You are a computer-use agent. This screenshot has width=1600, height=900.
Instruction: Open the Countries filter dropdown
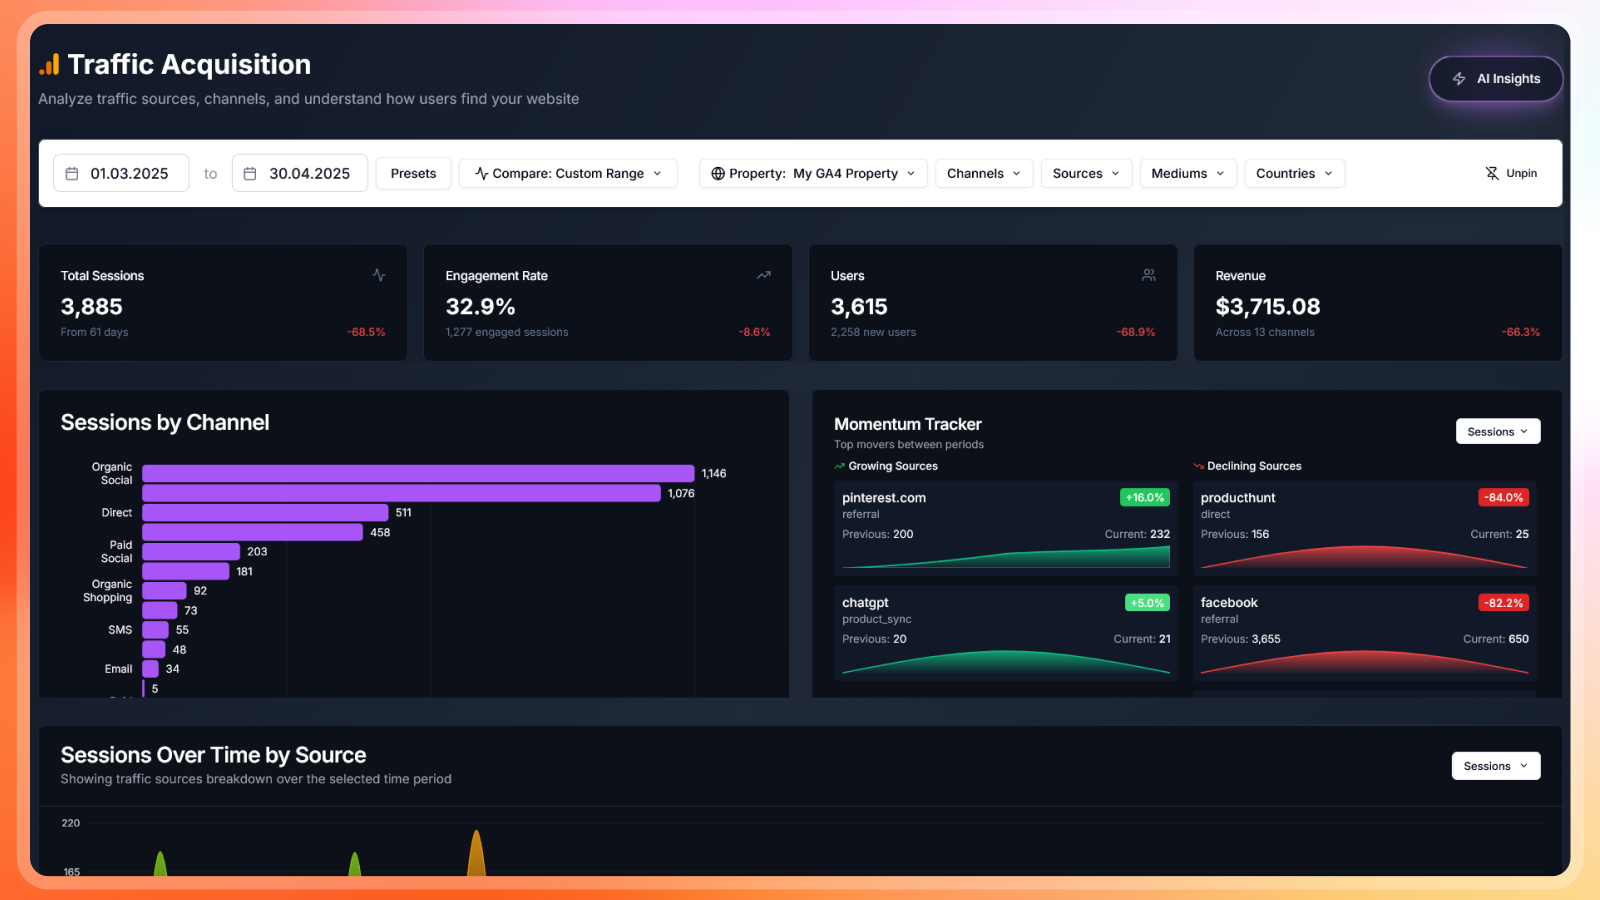[x=1294, y=174]
